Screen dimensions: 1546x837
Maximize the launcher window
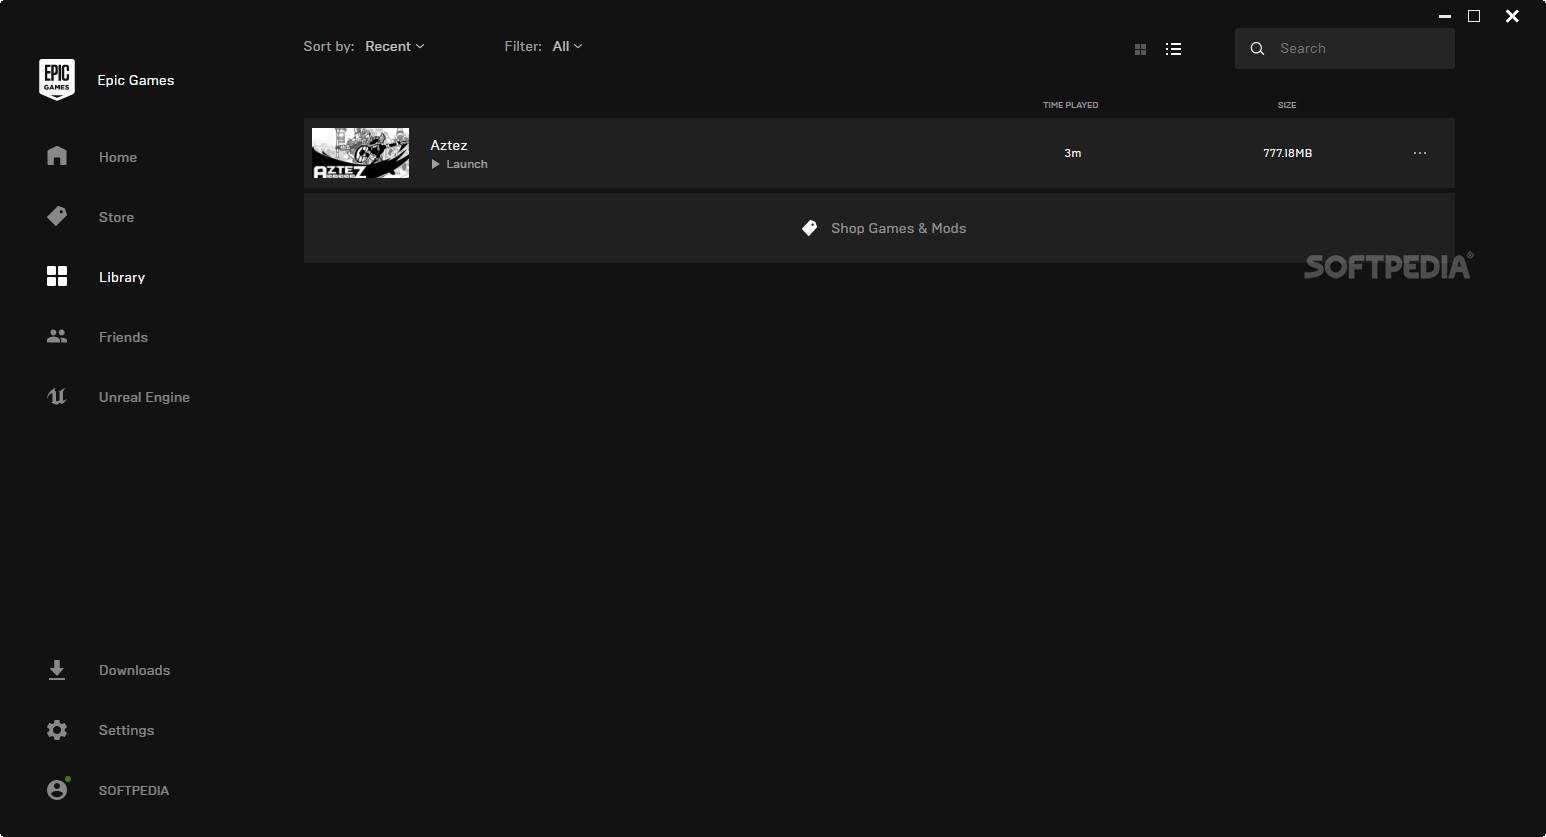1474,16
